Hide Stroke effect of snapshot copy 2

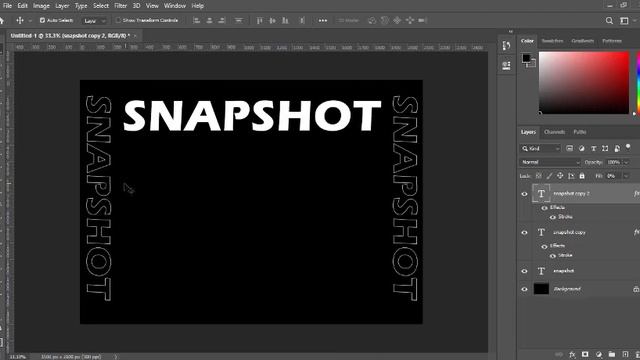(x=553, y=218)
